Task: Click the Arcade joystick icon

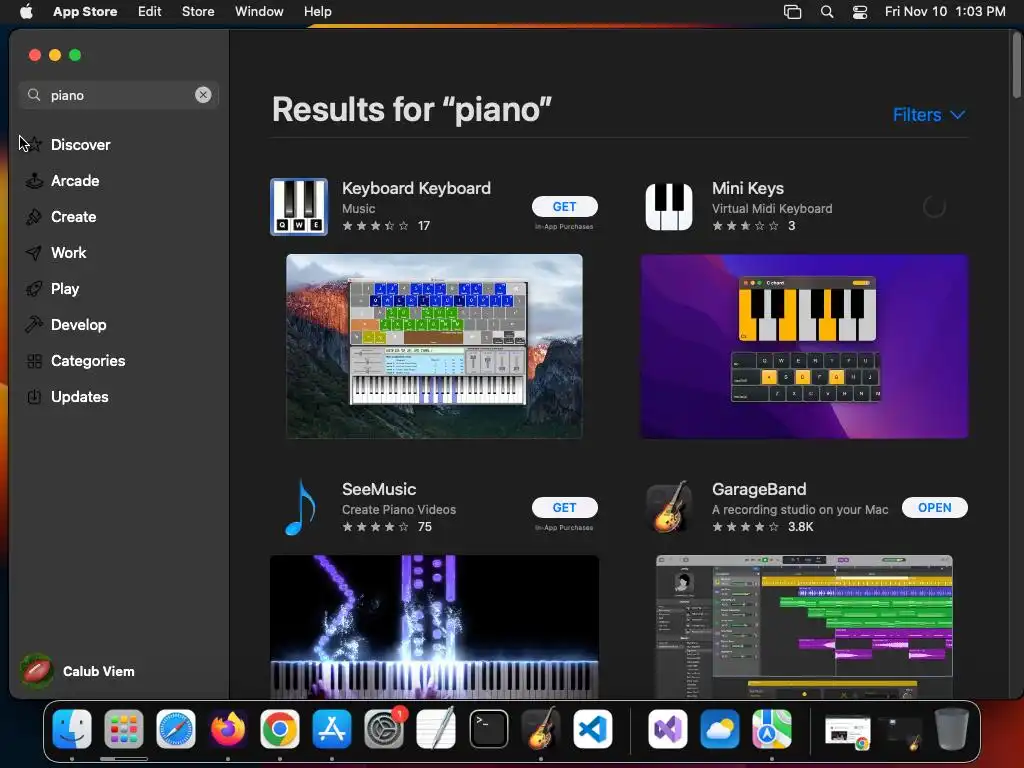Action: click(x=34, y=181)
